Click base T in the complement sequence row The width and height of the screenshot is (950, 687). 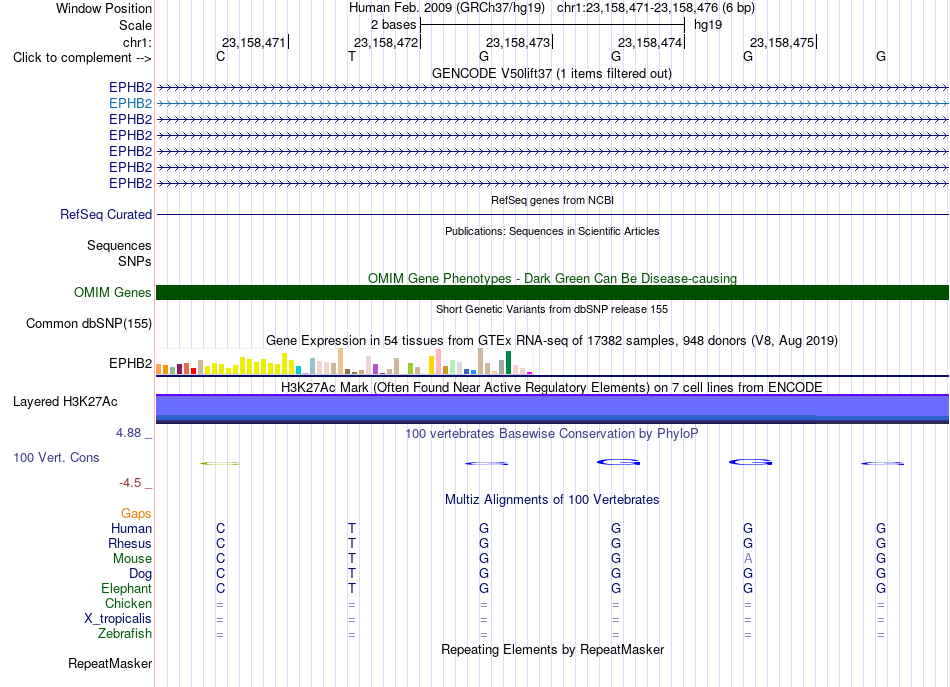tap(352, 56)
